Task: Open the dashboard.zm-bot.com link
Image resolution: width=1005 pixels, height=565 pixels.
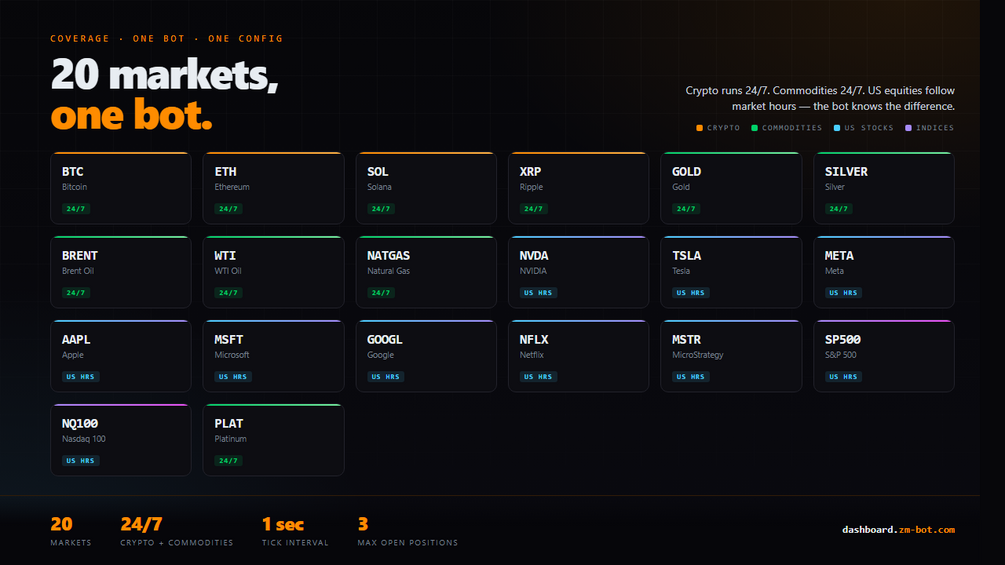Action: [899, 530]
